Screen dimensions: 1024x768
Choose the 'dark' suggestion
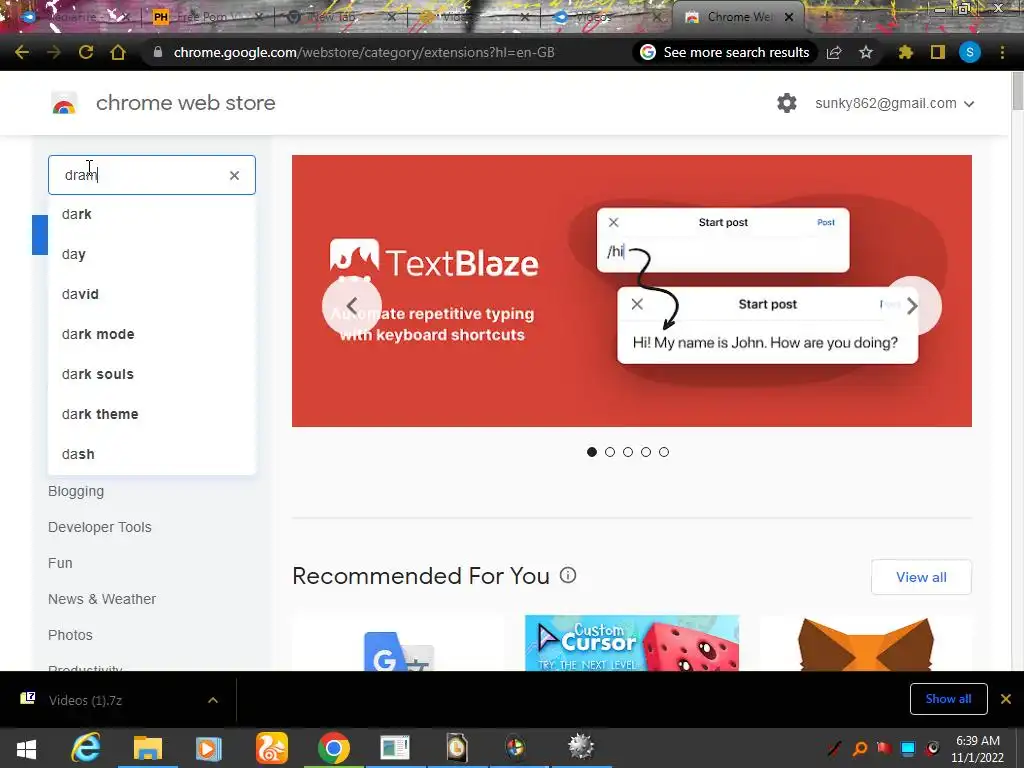[152, 214]
